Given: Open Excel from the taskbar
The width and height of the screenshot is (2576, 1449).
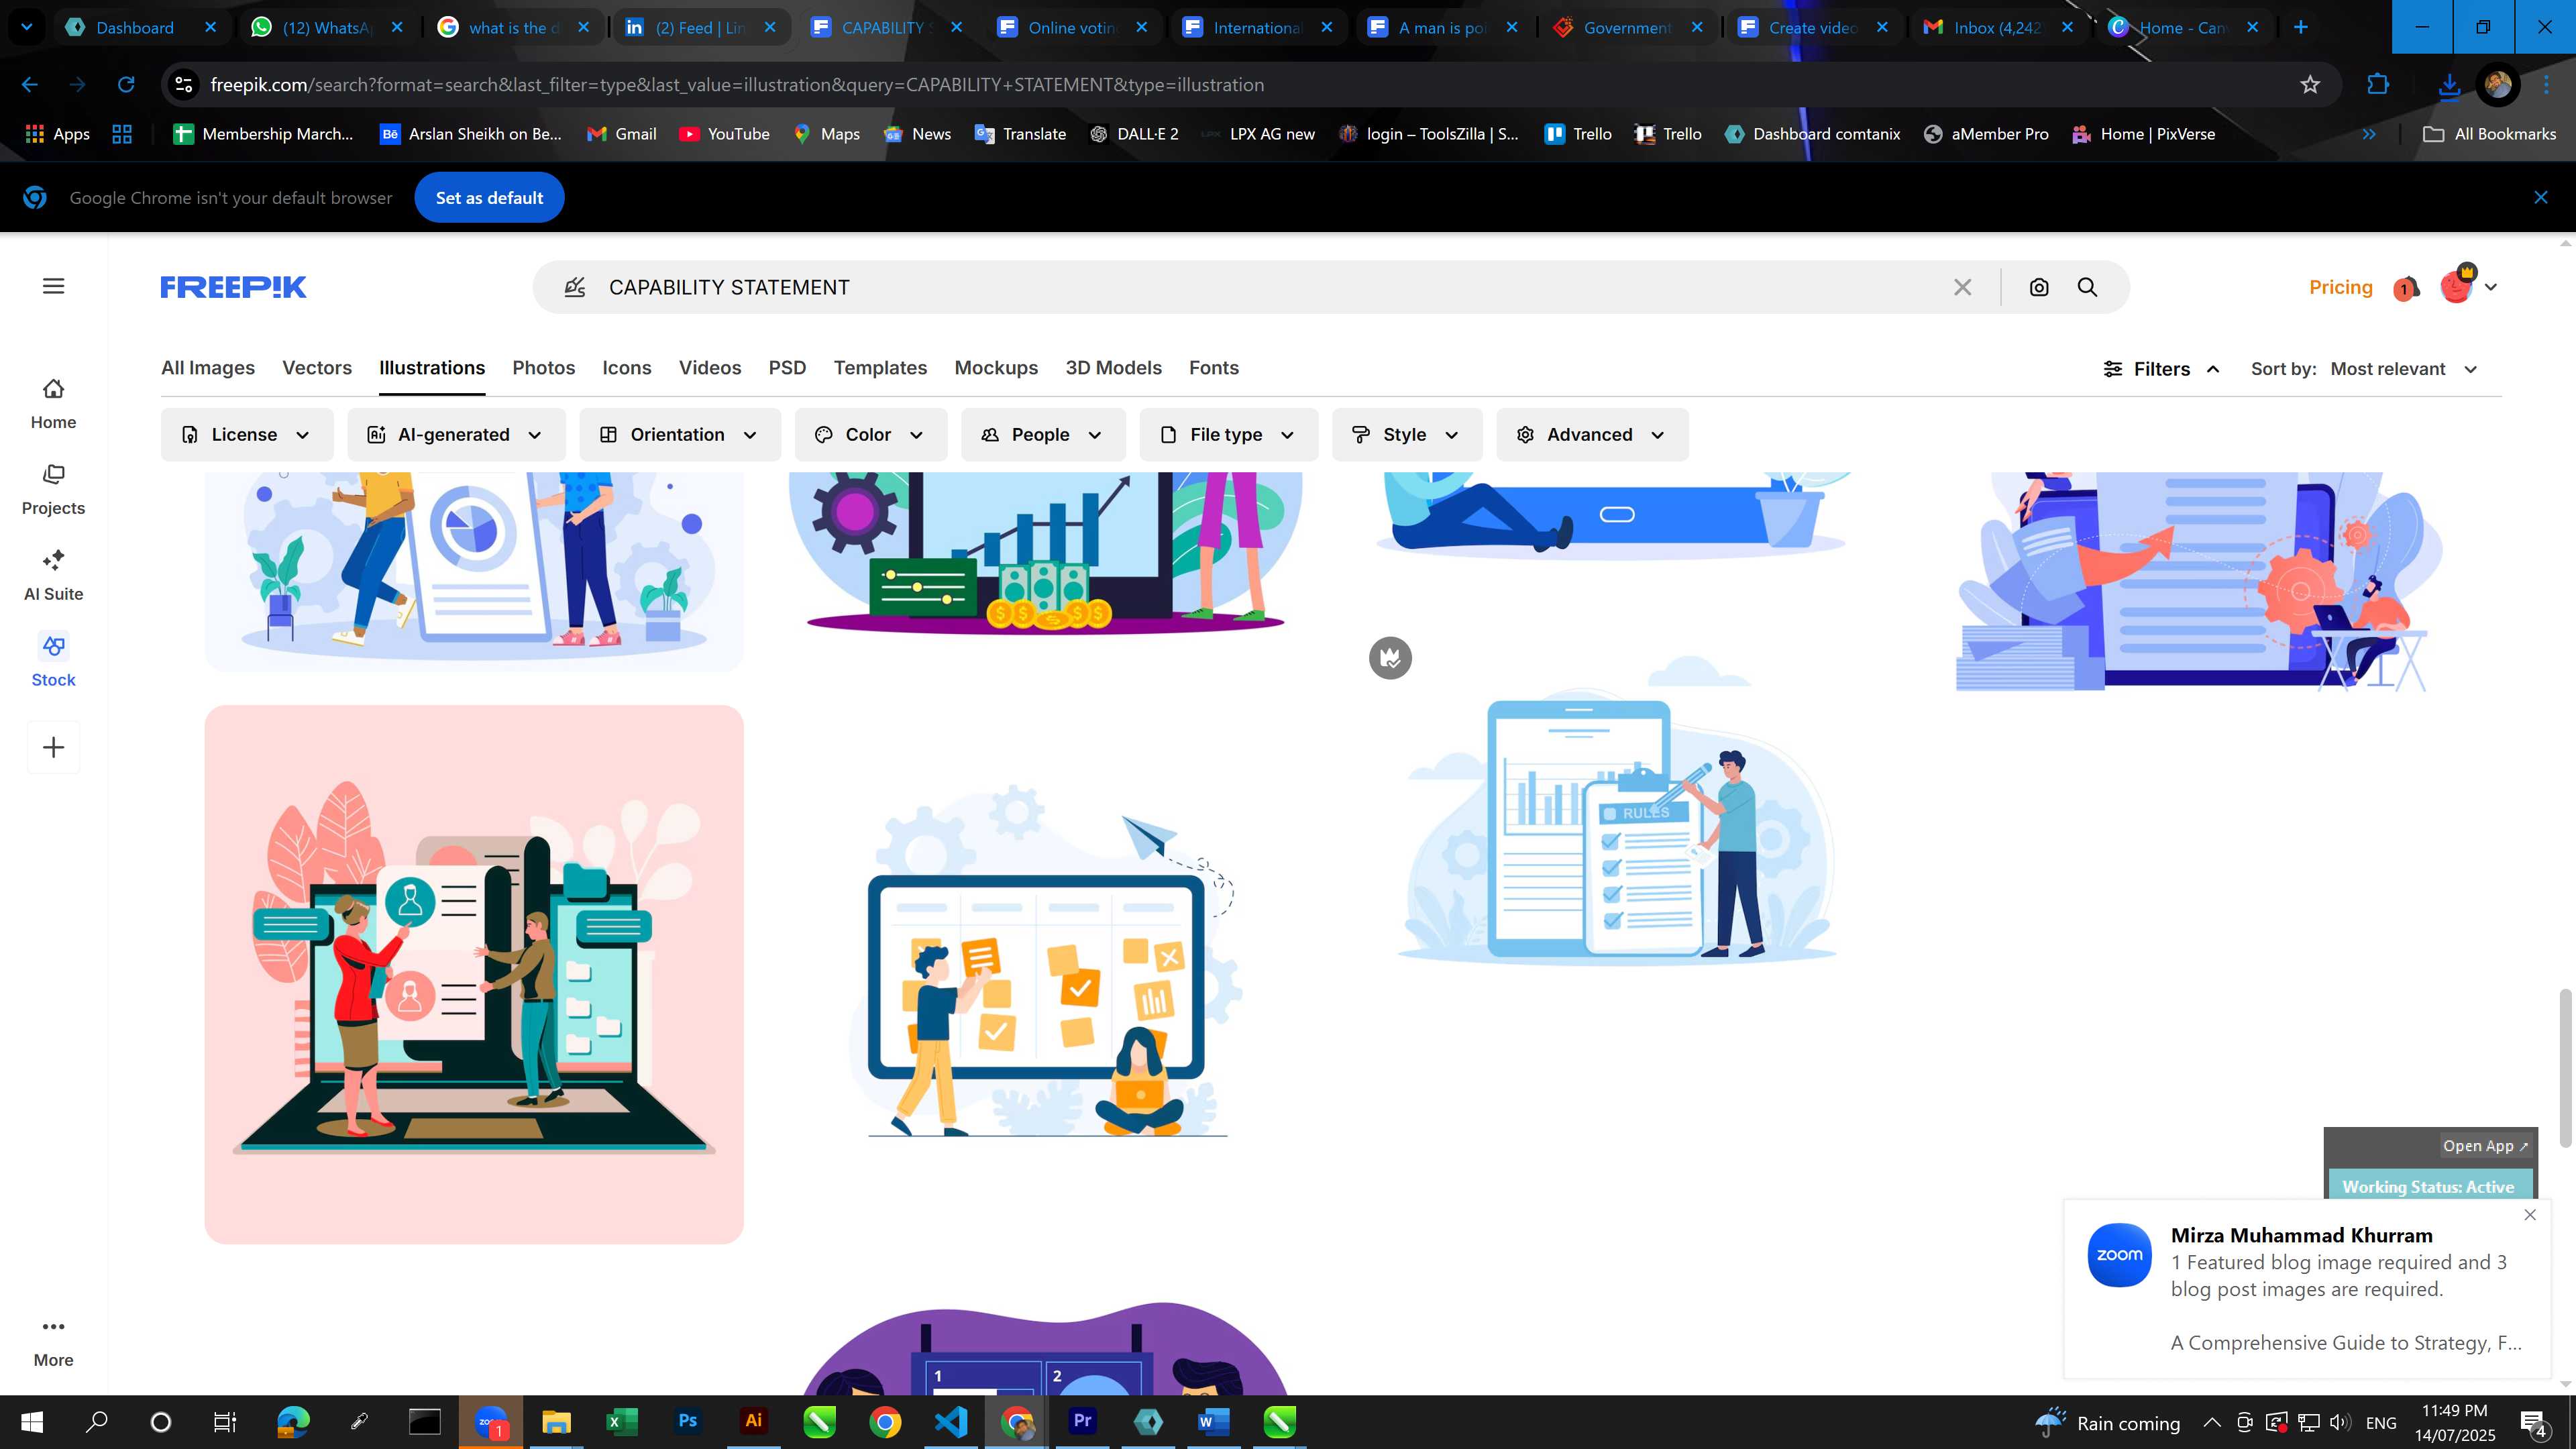Looking at the screenshot, I should (x=621, y=1421).
